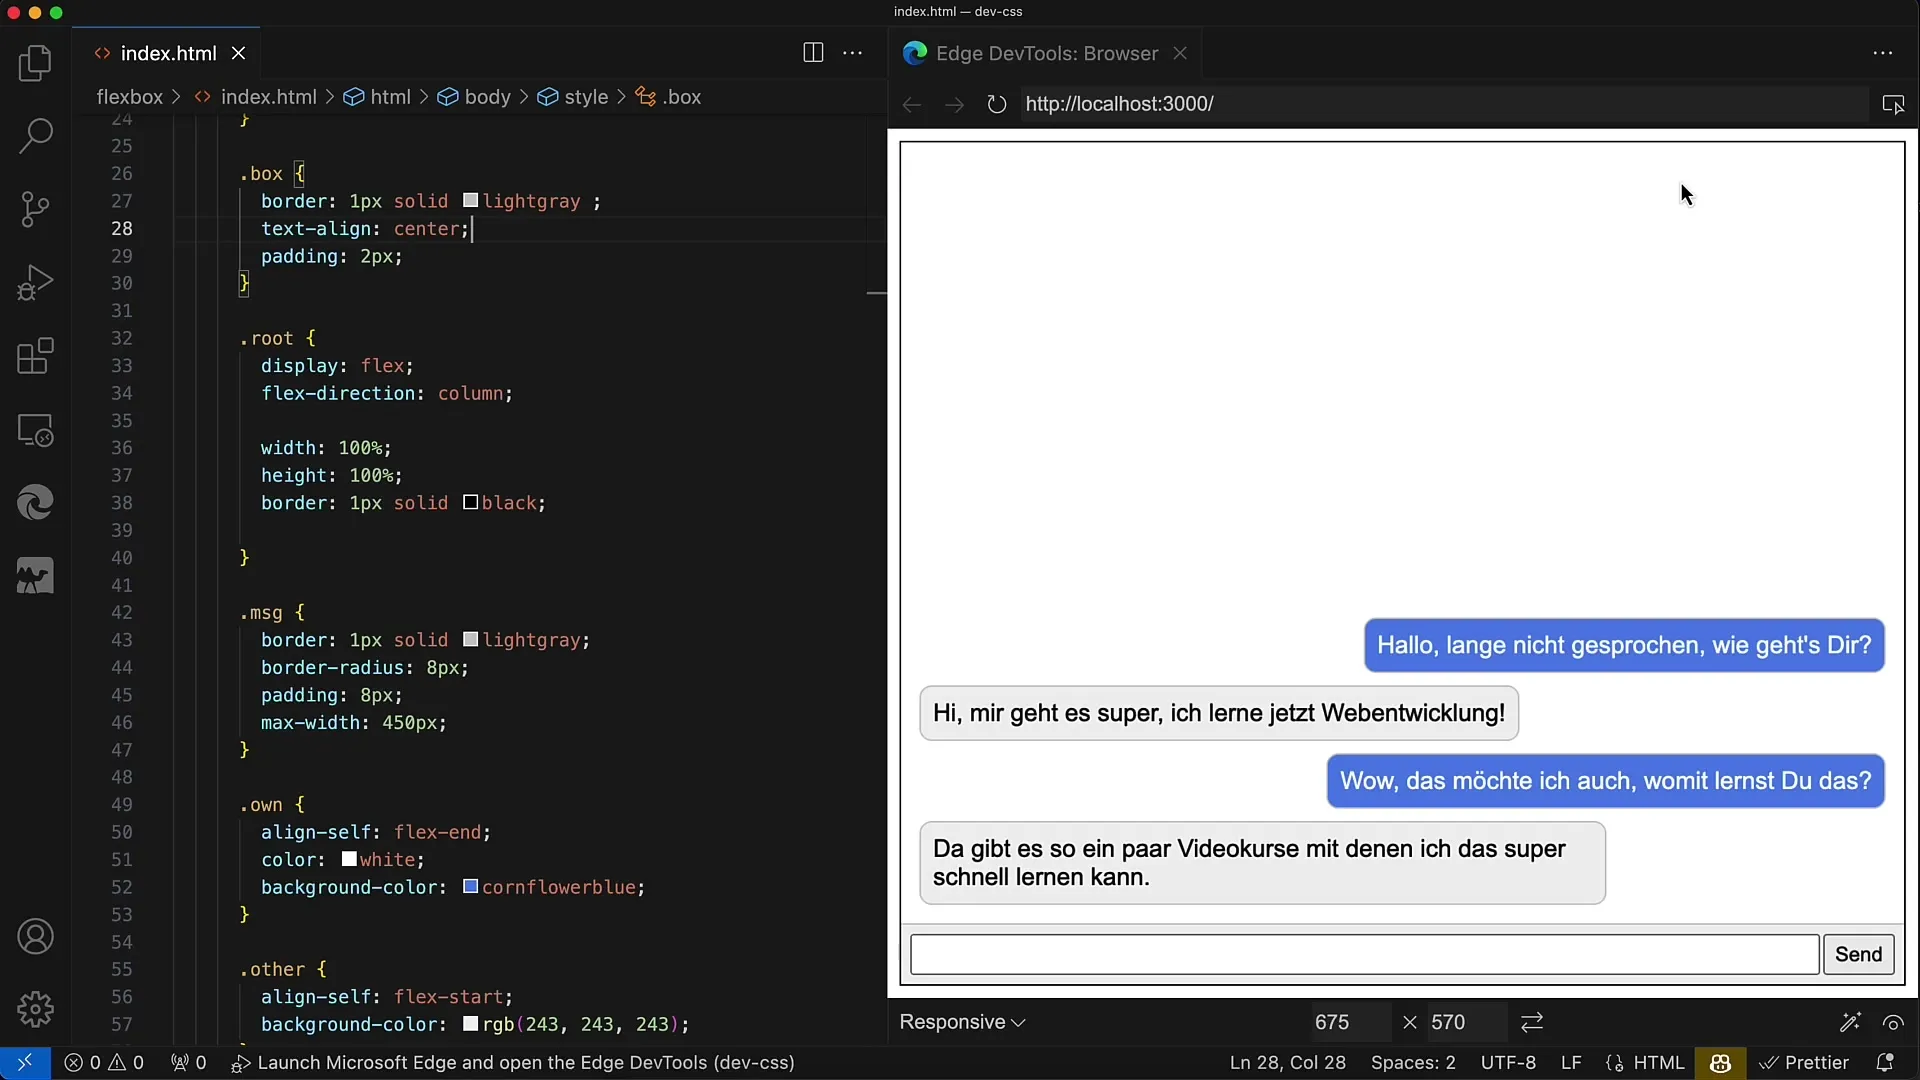Close the Edge DevTools Browser tab
The width and height of the screenshot is (1920, 1080).
pyautogui.click(x=1180, y=53)
